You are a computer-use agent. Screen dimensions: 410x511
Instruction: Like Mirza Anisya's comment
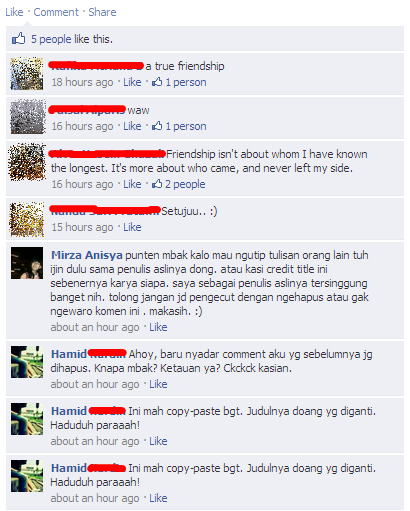pyautogui.click(x=158, y=327)
